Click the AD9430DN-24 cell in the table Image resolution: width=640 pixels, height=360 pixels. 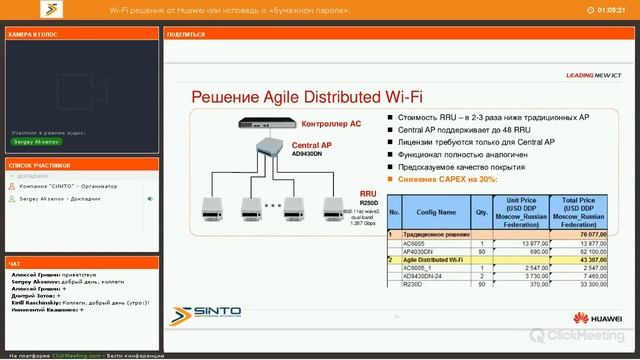(x=436, y=276)
